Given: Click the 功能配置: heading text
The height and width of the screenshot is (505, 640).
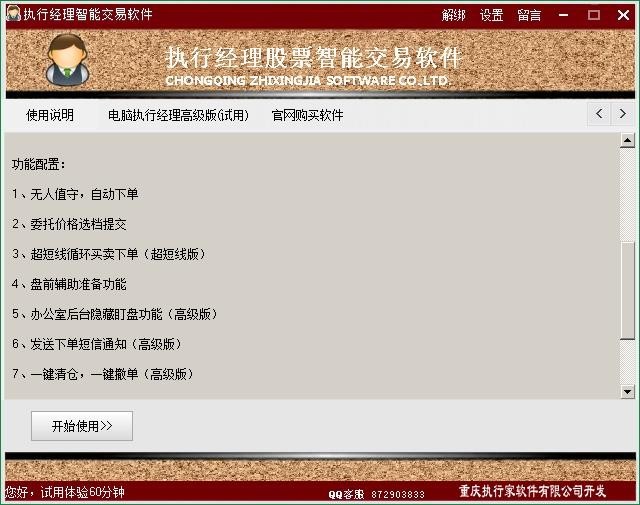Looking at the screenshot, I should [x=39, y=165].
